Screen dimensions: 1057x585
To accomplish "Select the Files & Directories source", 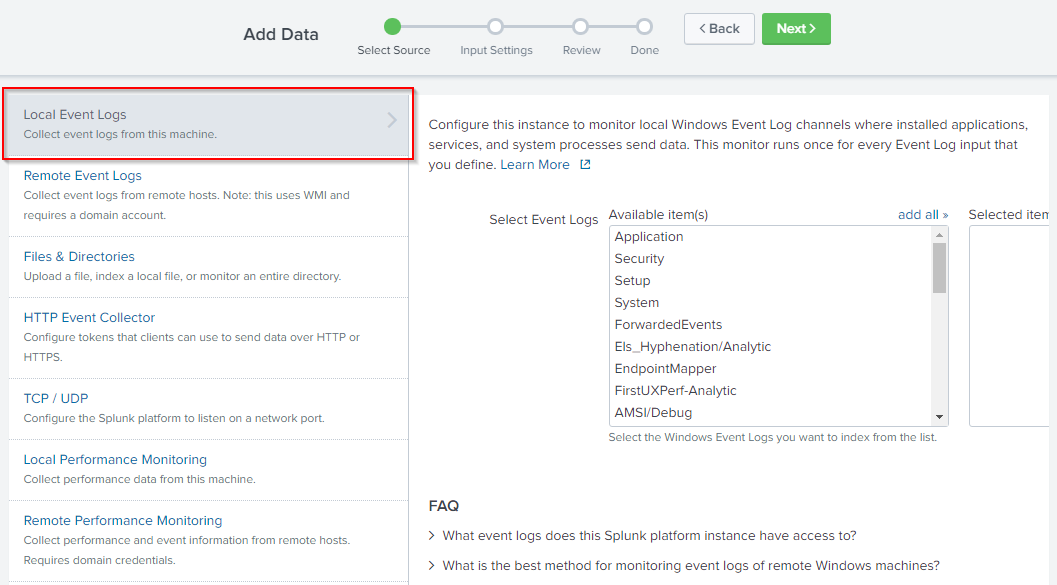I will tap(79, 257).
